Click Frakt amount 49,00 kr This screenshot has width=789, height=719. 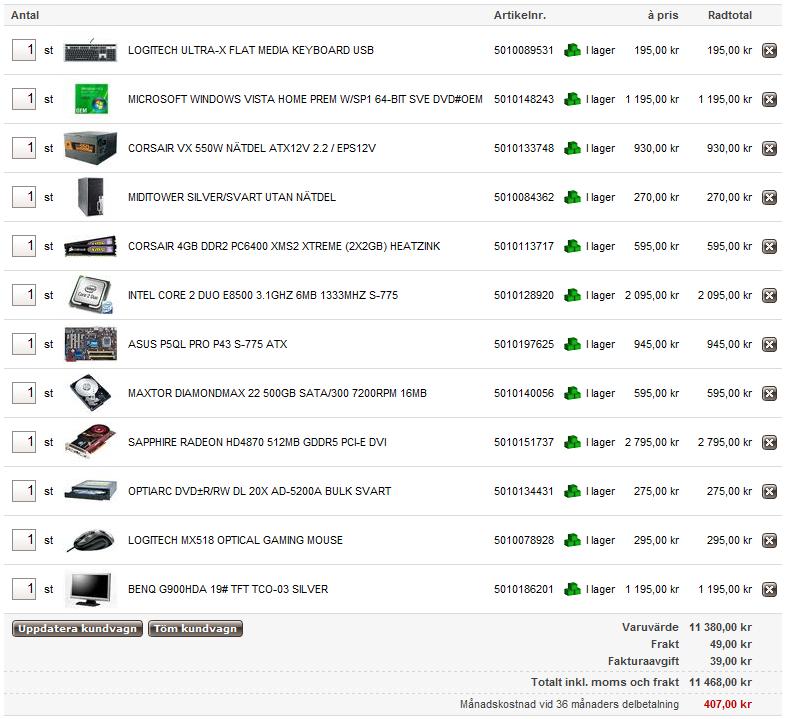click(731, 645)
